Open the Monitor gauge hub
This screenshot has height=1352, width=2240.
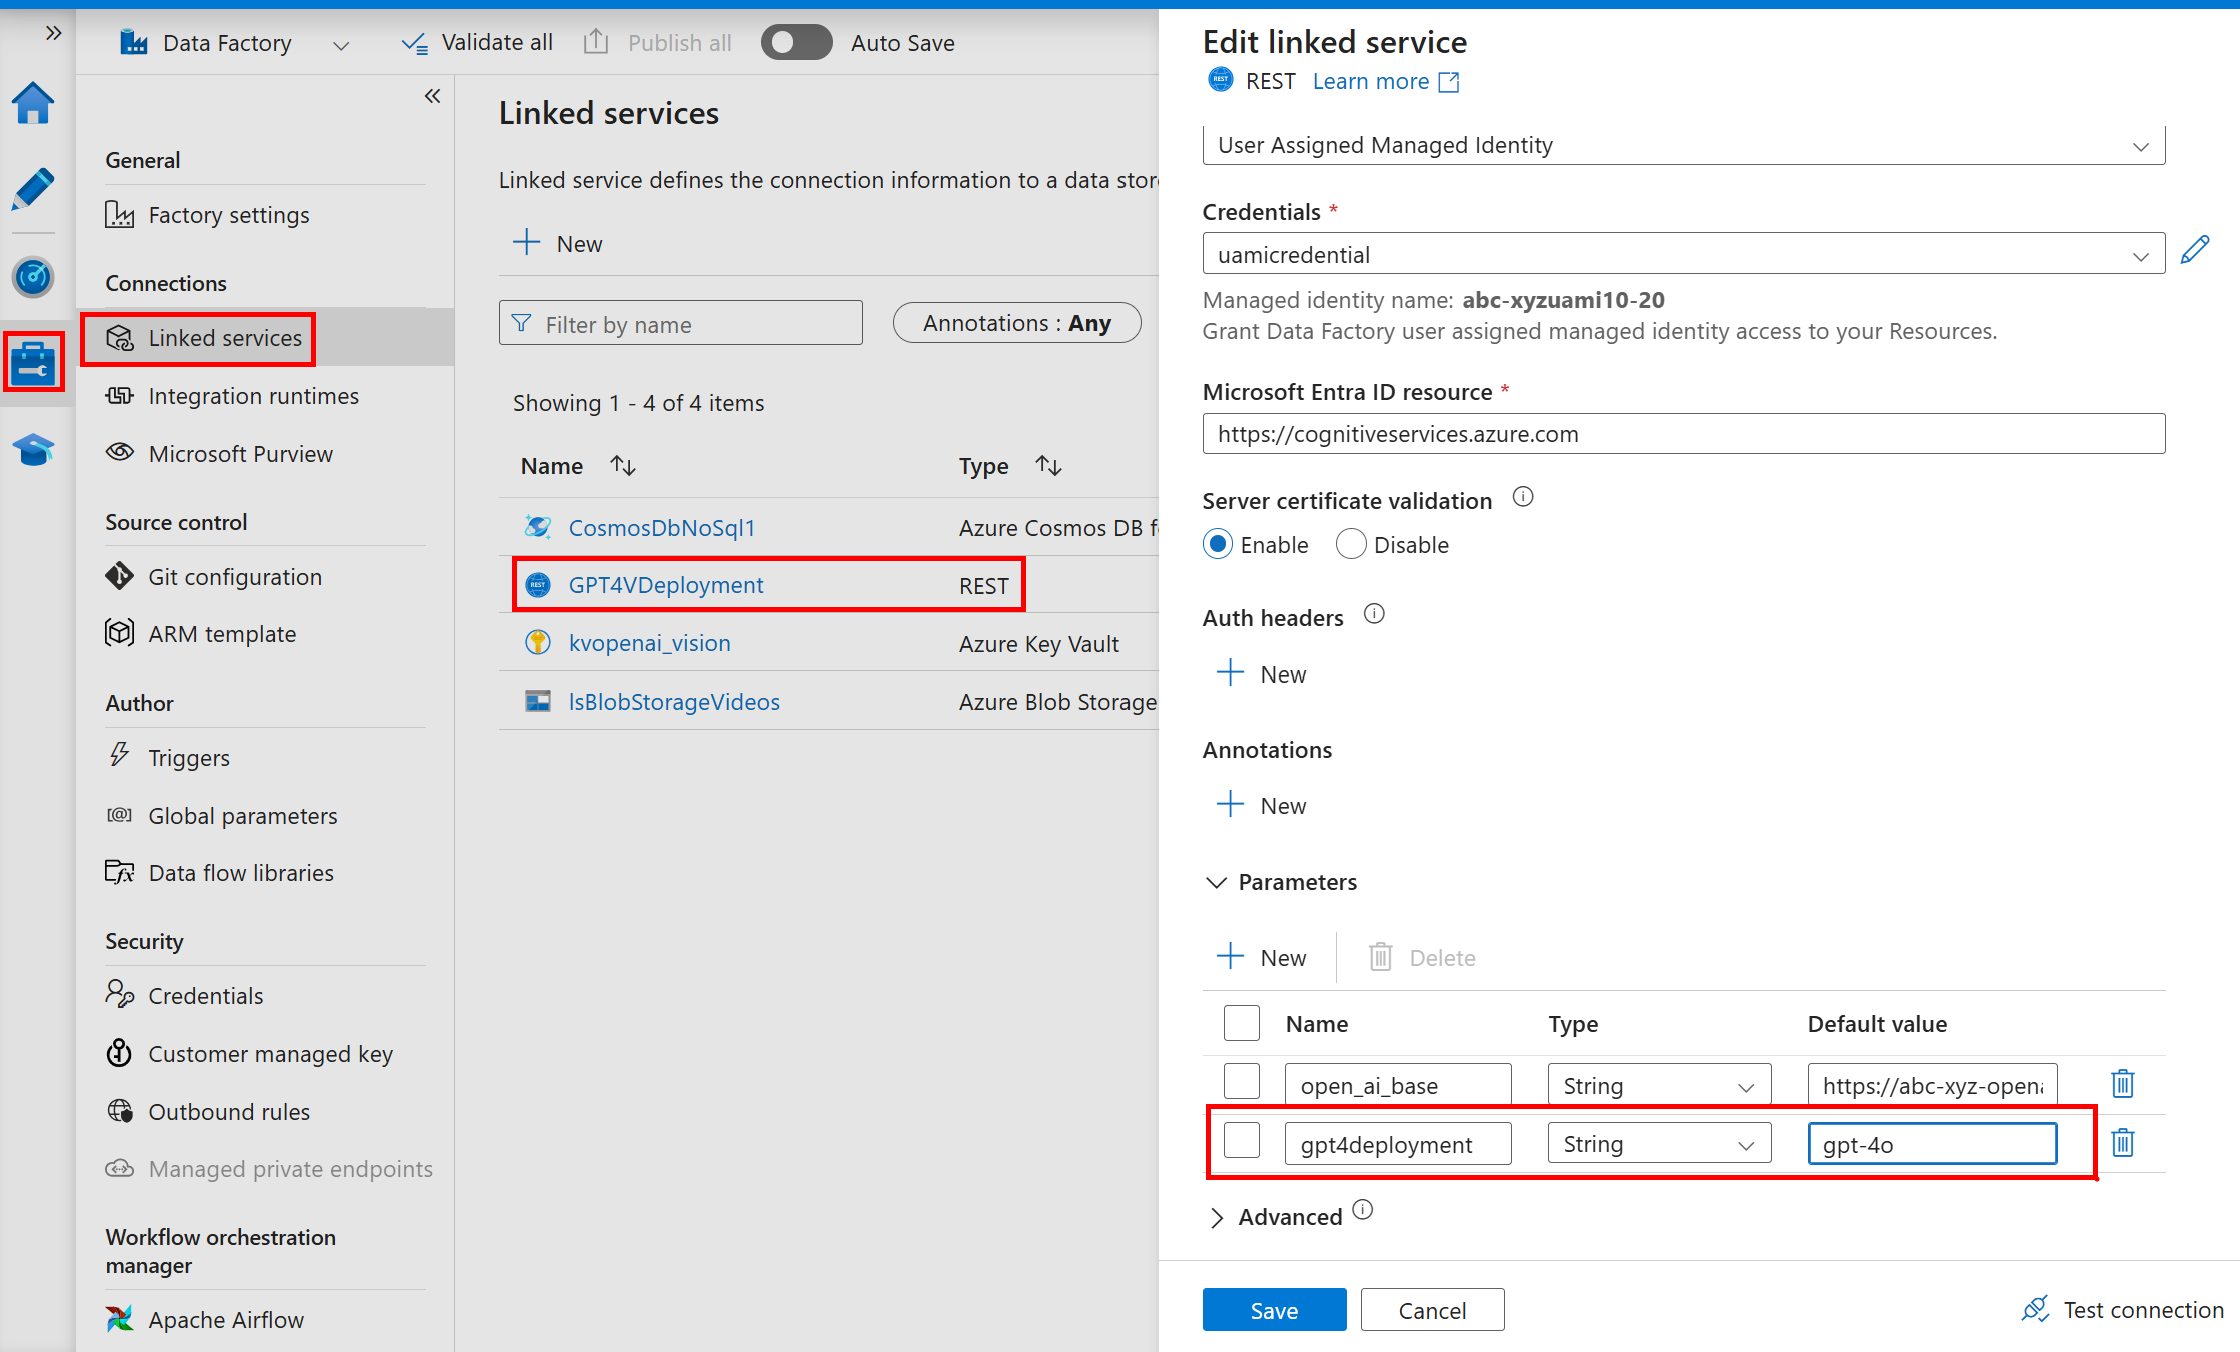pos(33,276)
